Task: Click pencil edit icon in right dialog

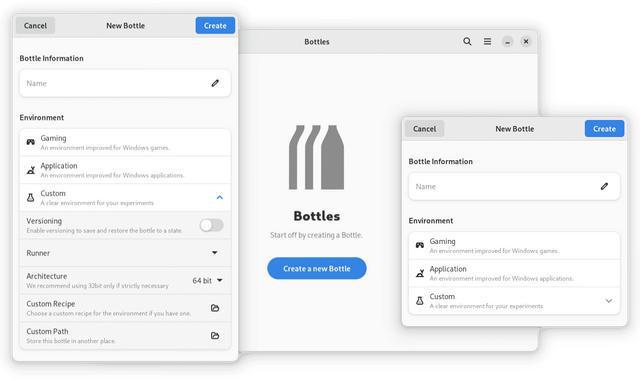Action: pos(604,187)
